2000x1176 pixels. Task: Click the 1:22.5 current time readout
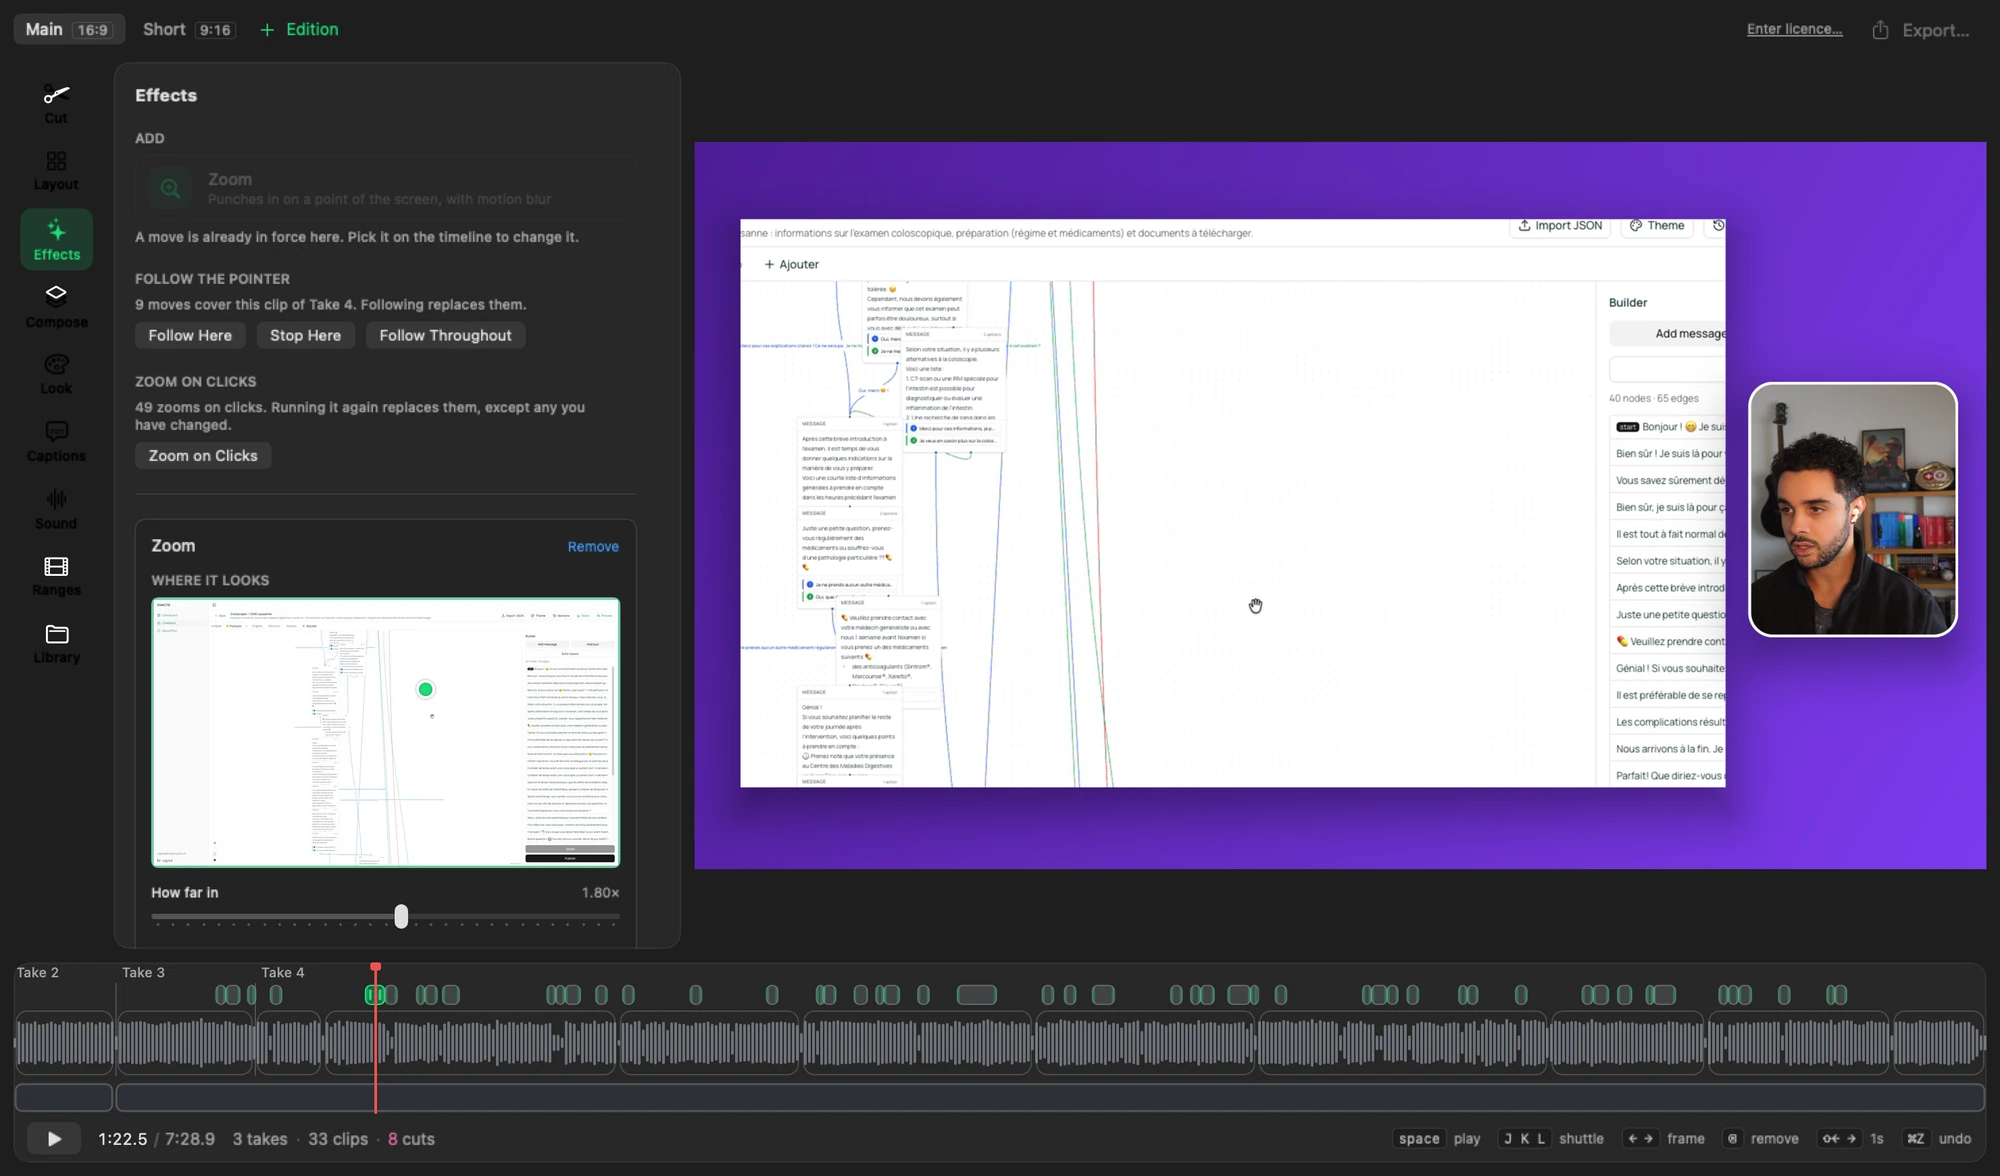point(122,1139)
